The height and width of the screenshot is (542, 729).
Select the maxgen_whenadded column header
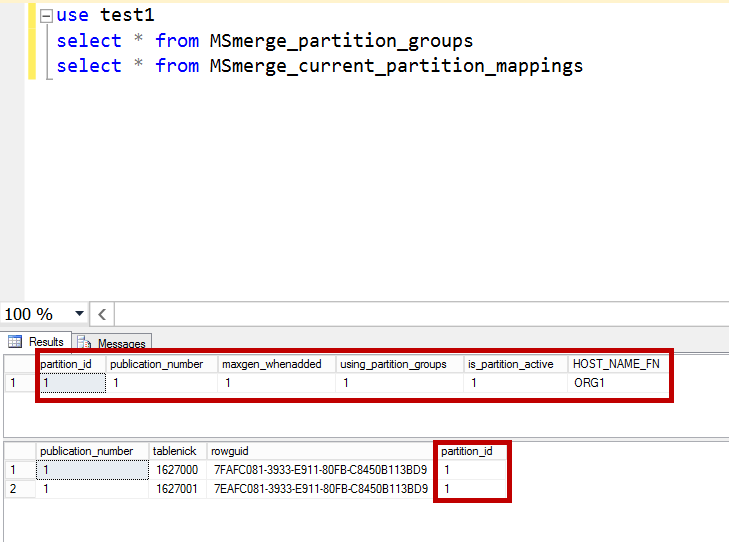coord(272,364)
